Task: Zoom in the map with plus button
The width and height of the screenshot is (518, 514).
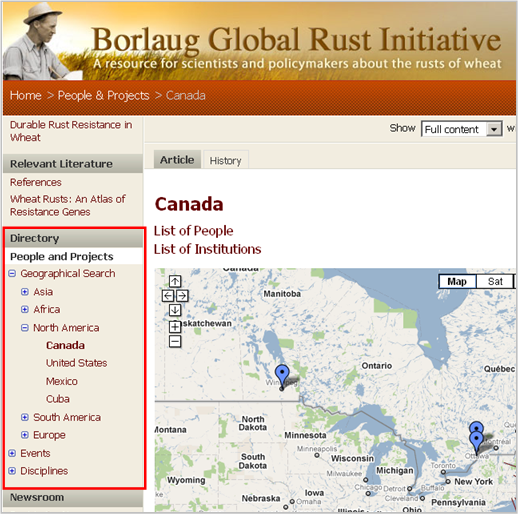Action: 175,327
